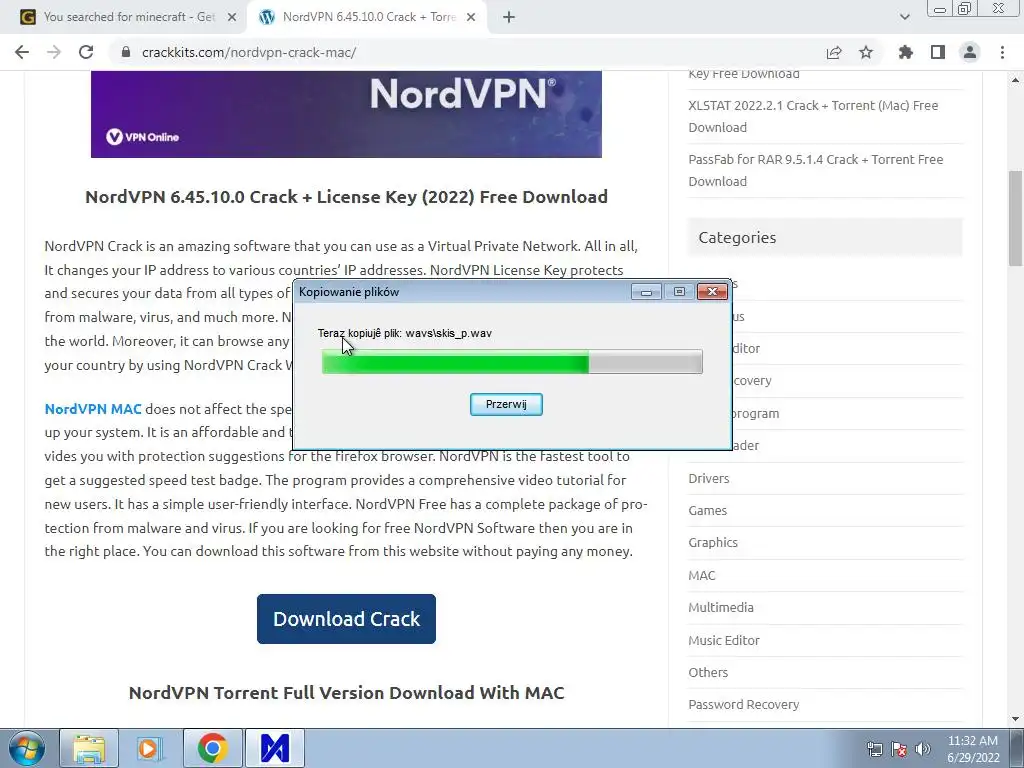Click Chrome icon in taskbar
Image resolution: width=1024 pixels, height=768 pixels.
212,748
